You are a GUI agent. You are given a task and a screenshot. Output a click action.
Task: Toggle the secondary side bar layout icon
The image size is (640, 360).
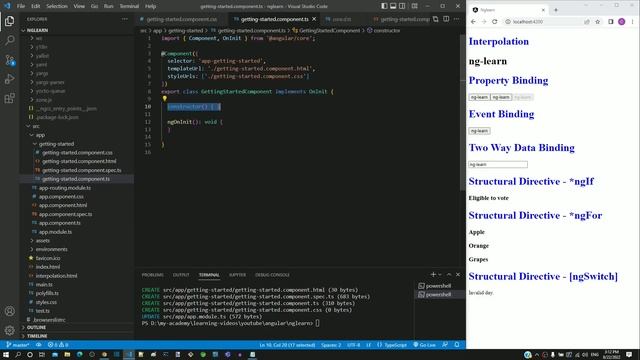[402, 6]
